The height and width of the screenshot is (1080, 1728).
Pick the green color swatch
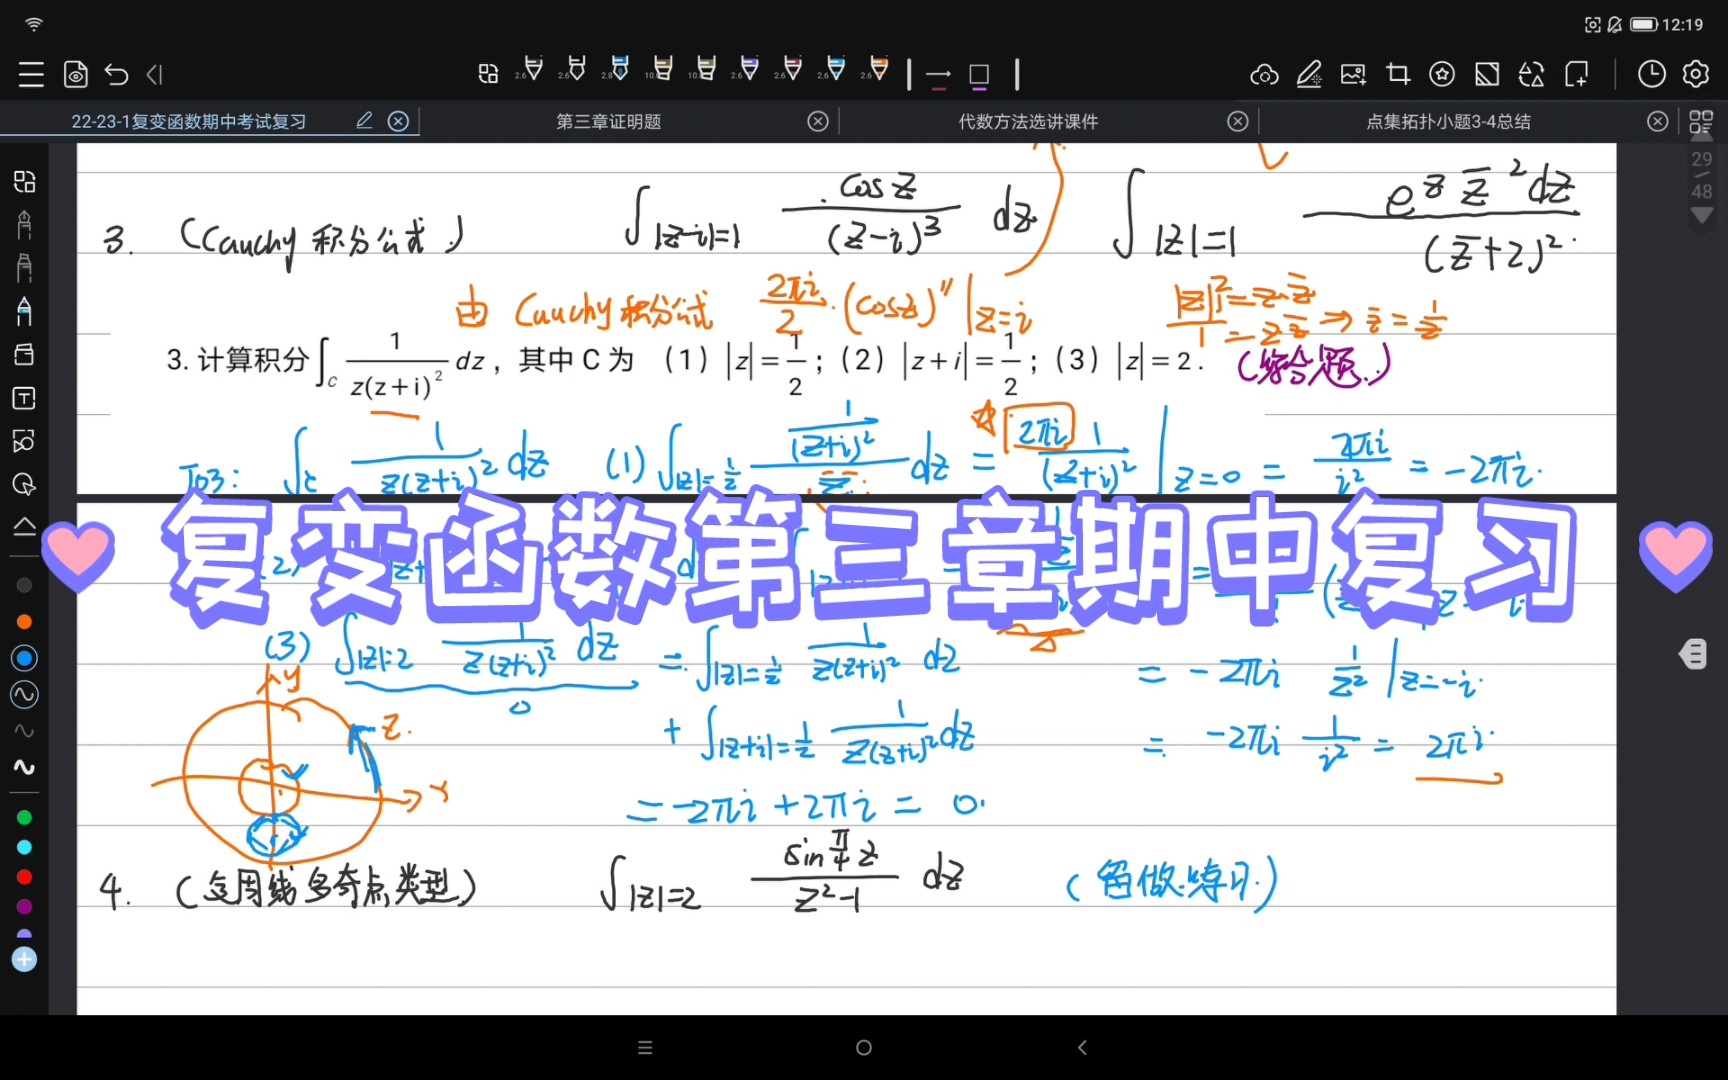coord(24,818)
